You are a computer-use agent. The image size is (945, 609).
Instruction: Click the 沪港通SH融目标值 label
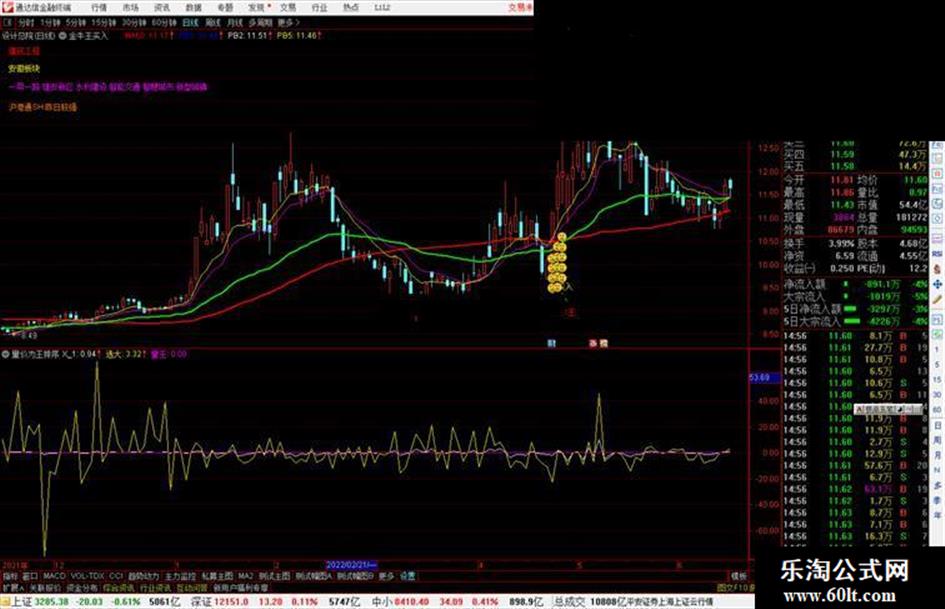[43, 107]
